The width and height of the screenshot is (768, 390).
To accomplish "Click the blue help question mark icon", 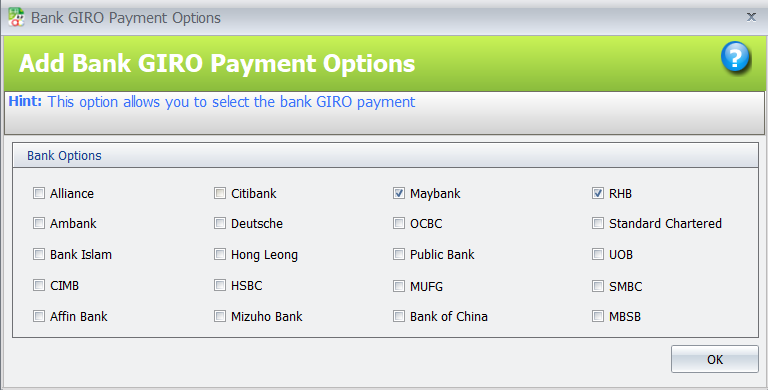I will pos(735,57).
